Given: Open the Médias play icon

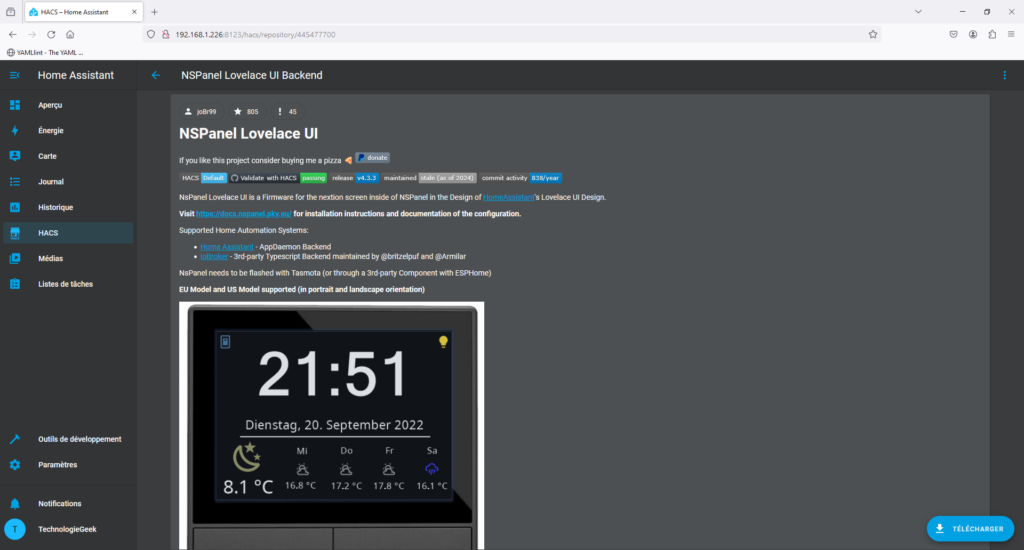Looking at the screenshot, I should [14, 259].
